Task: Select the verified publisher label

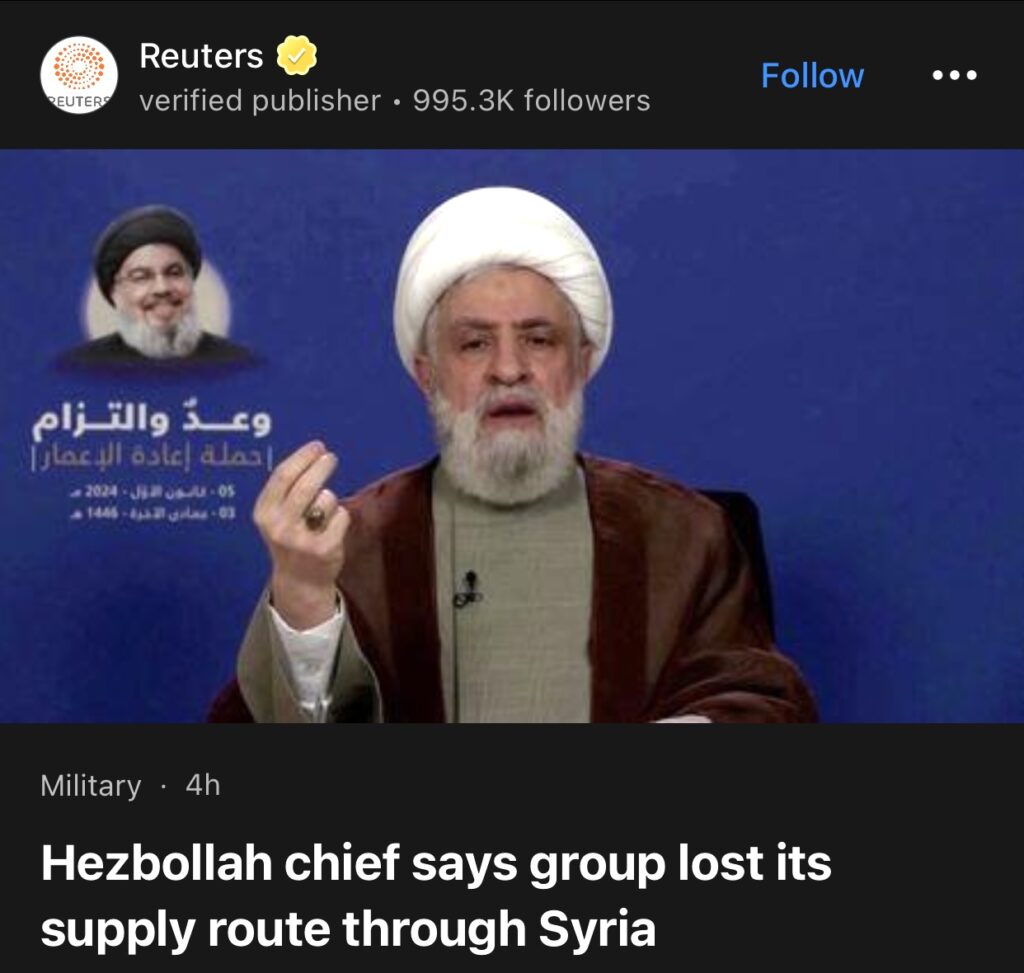Action: click(x=260, y=101)
